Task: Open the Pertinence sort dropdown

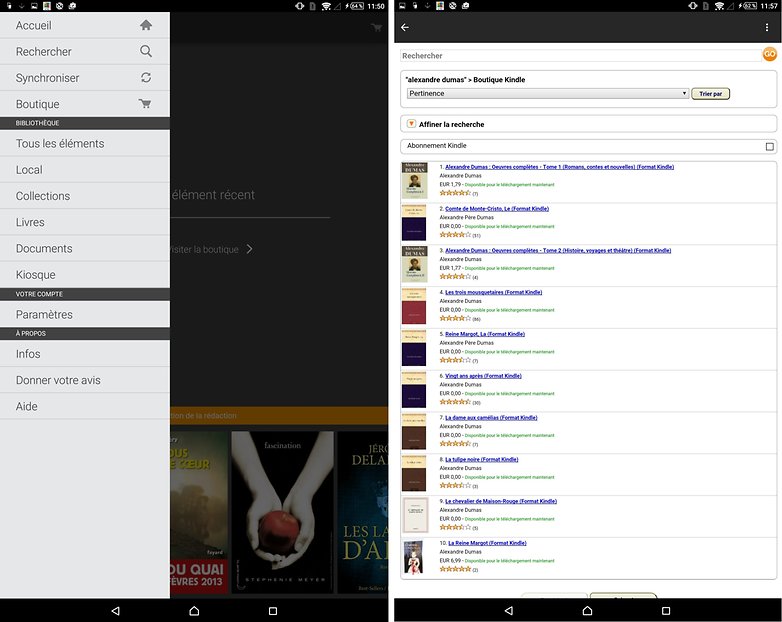Action: [x=548, y=93]
